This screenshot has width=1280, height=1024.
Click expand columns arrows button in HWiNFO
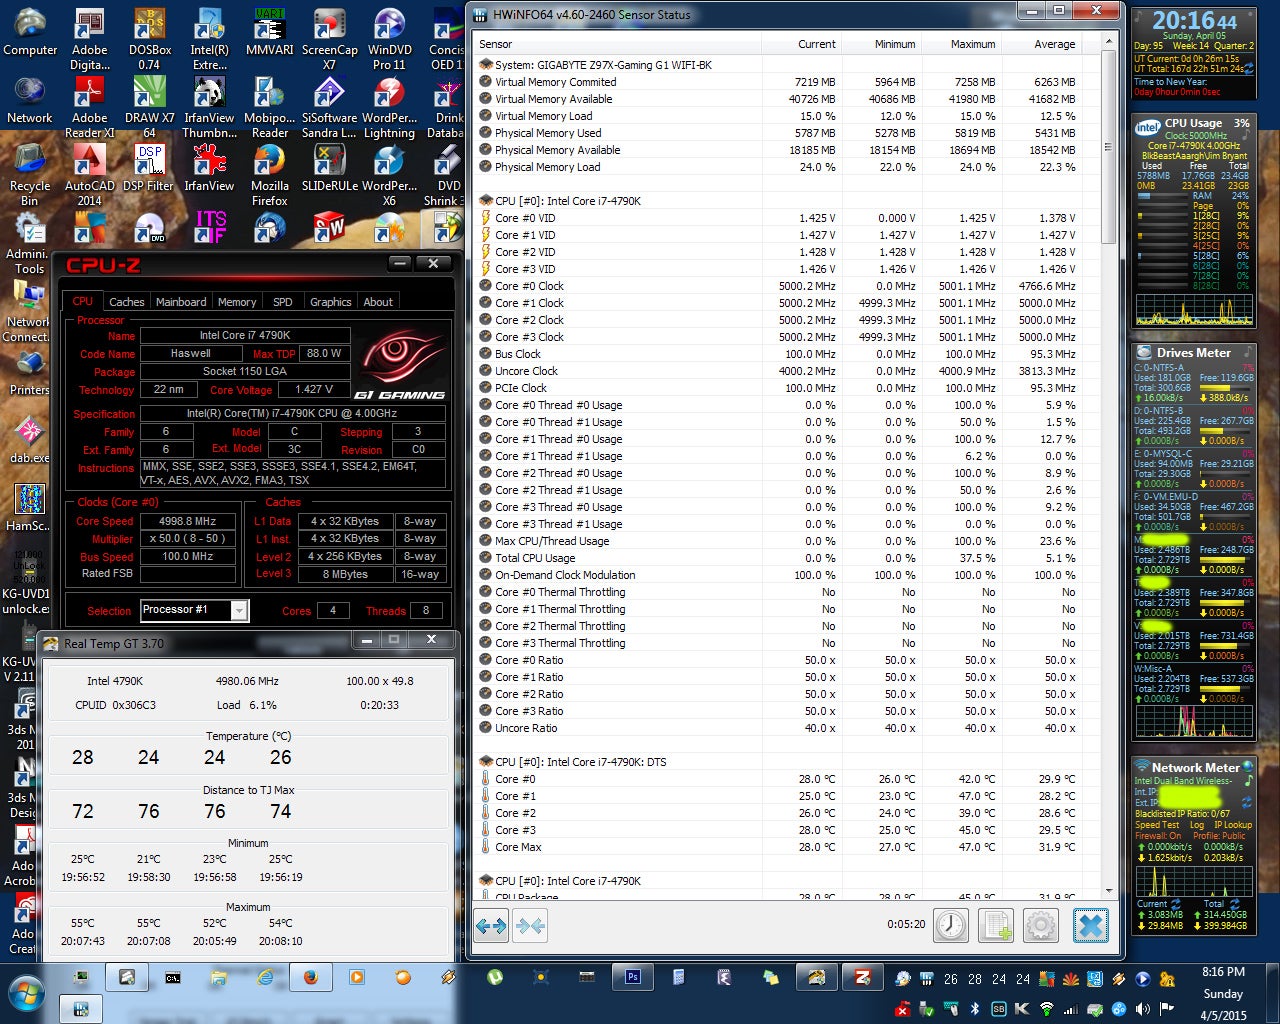point(491,926)
